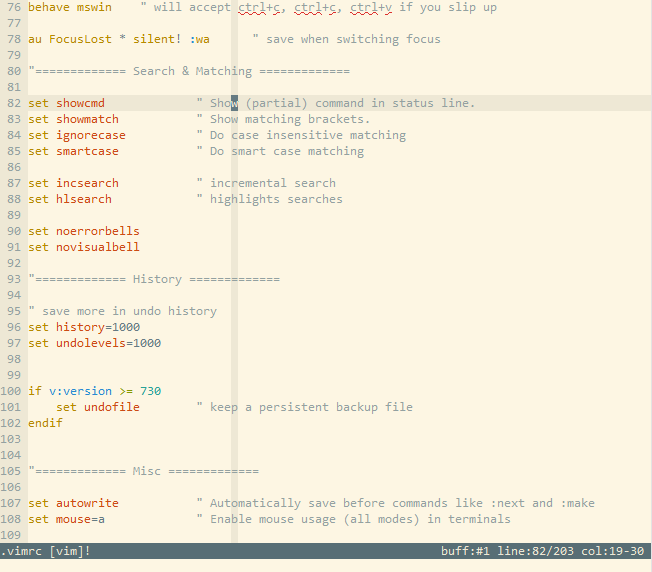652x572 pixels.
Task: Place cursor on "showmatch" setting
Action: (x=87, y=119)
